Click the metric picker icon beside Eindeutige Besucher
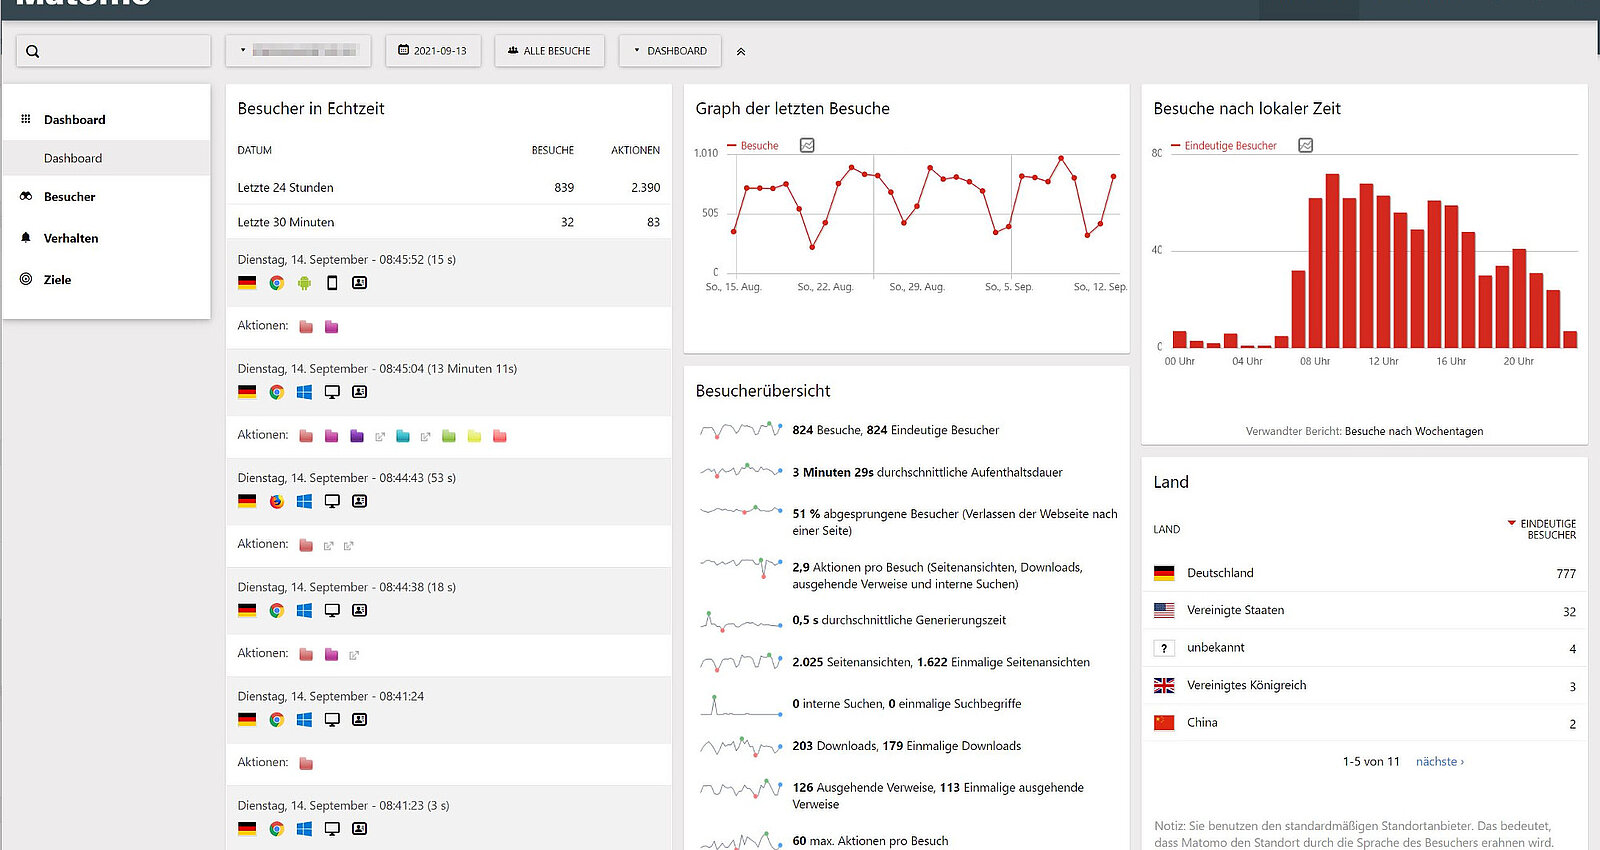1600x850 pixels. tap(1305, 146)
